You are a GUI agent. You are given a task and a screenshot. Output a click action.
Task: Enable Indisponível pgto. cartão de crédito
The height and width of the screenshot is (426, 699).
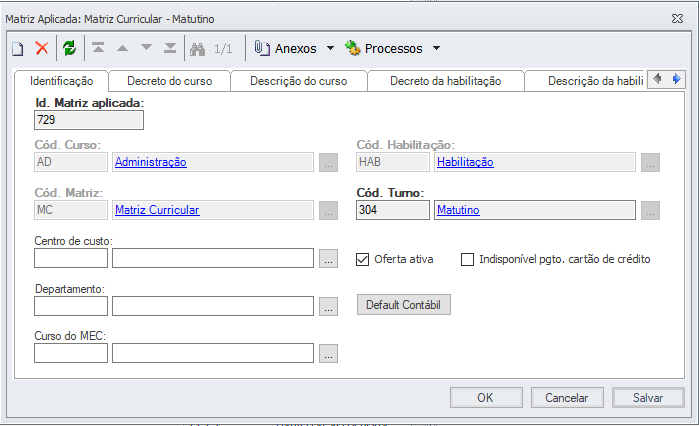(x=467, y=260)
